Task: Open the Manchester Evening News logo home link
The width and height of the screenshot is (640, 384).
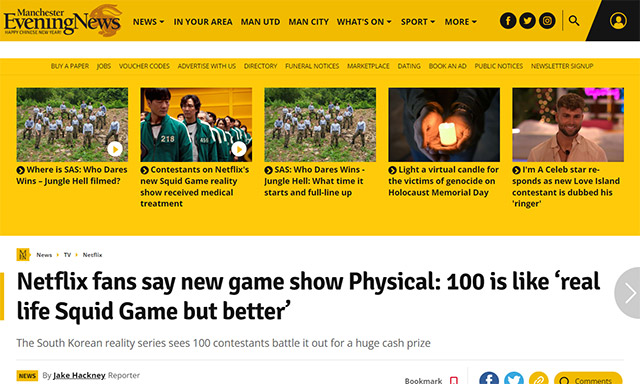Action: click(x=63, y=20)
